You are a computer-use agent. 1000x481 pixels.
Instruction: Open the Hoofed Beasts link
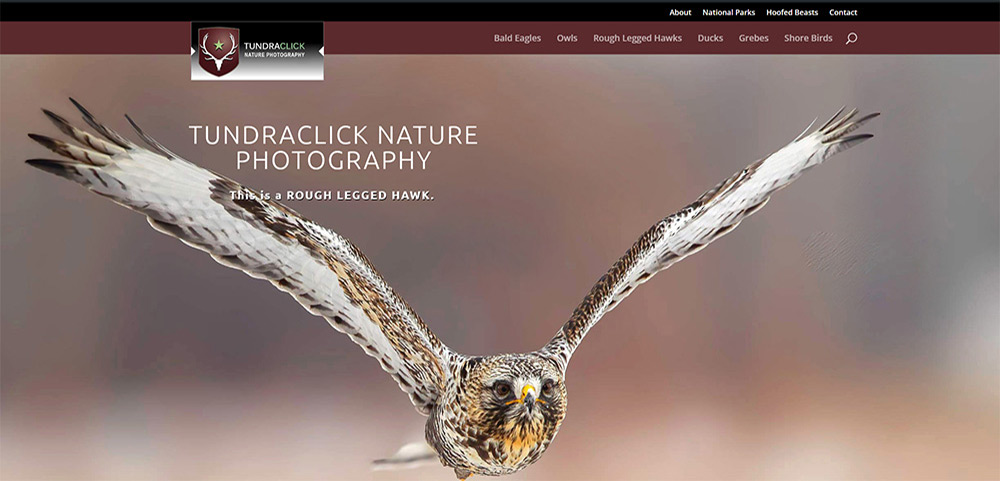(x=792, y=13)
